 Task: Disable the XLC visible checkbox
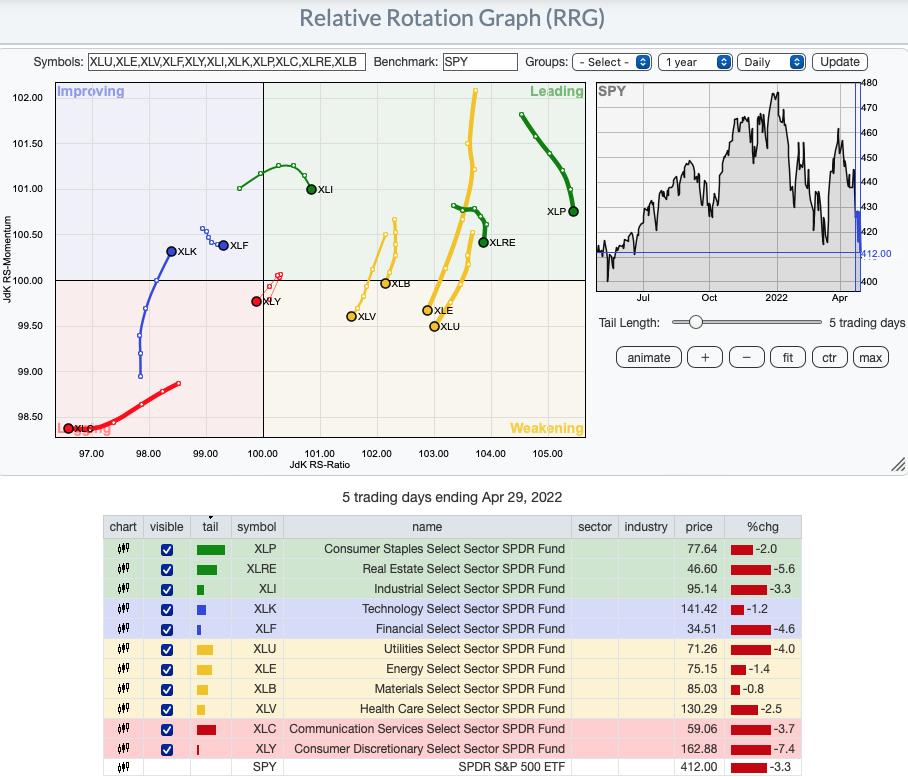point(167,729)
